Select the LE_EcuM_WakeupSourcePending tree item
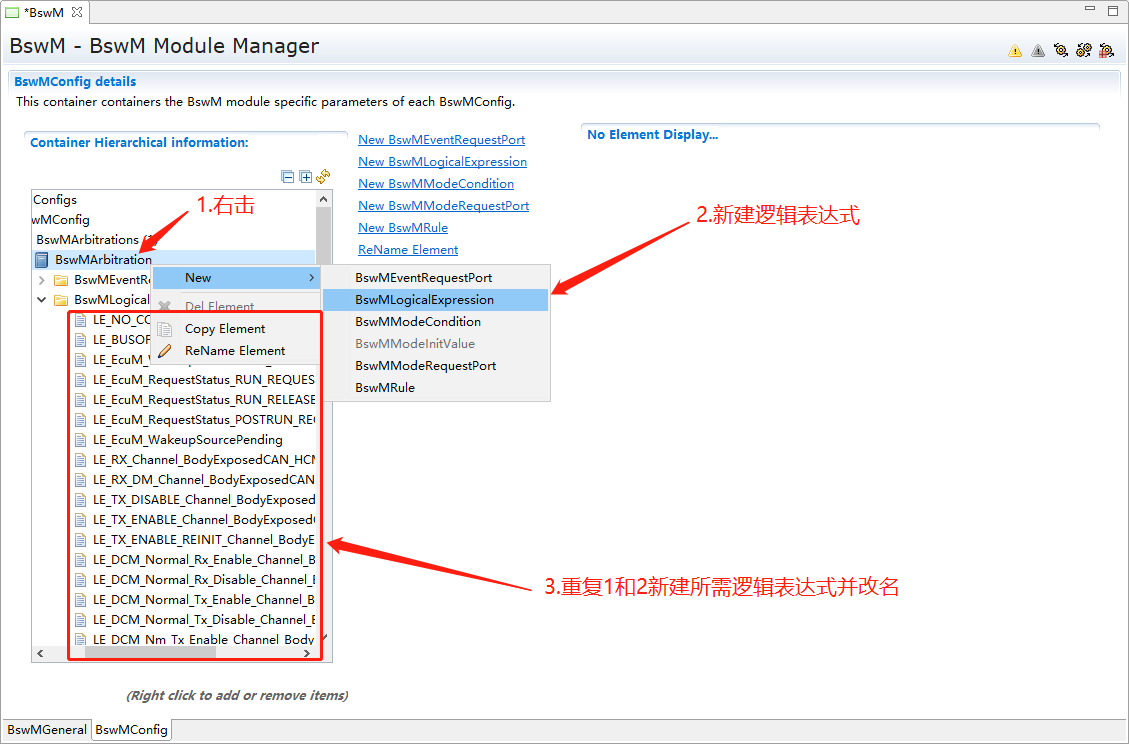This screenshot has width=1129, height=744. (187, 440)
